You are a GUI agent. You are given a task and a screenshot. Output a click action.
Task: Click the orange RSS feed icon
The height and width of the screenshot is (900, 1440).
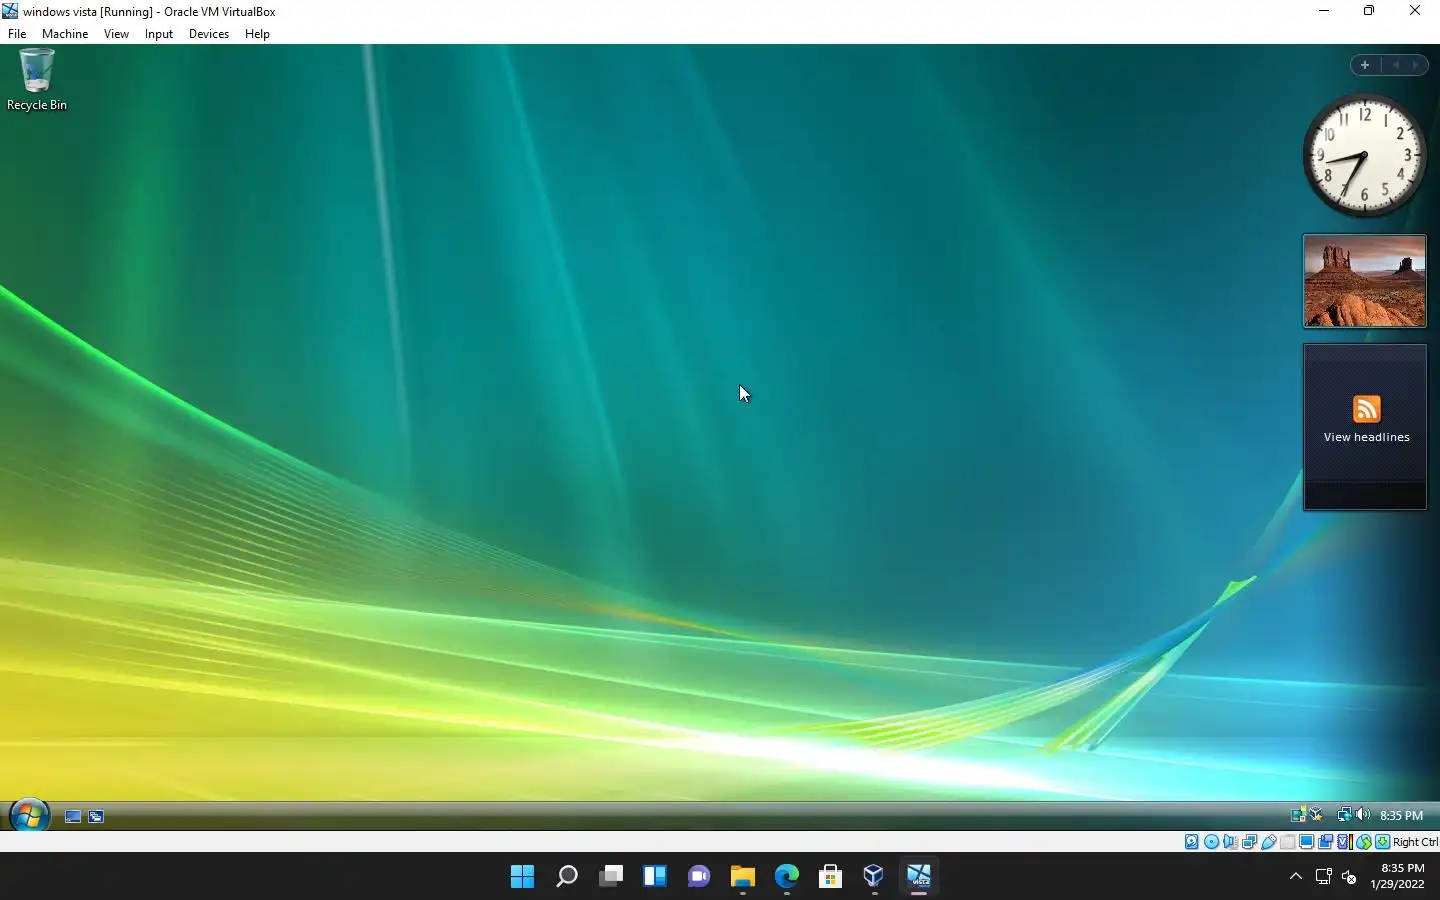click(1366, 409)
